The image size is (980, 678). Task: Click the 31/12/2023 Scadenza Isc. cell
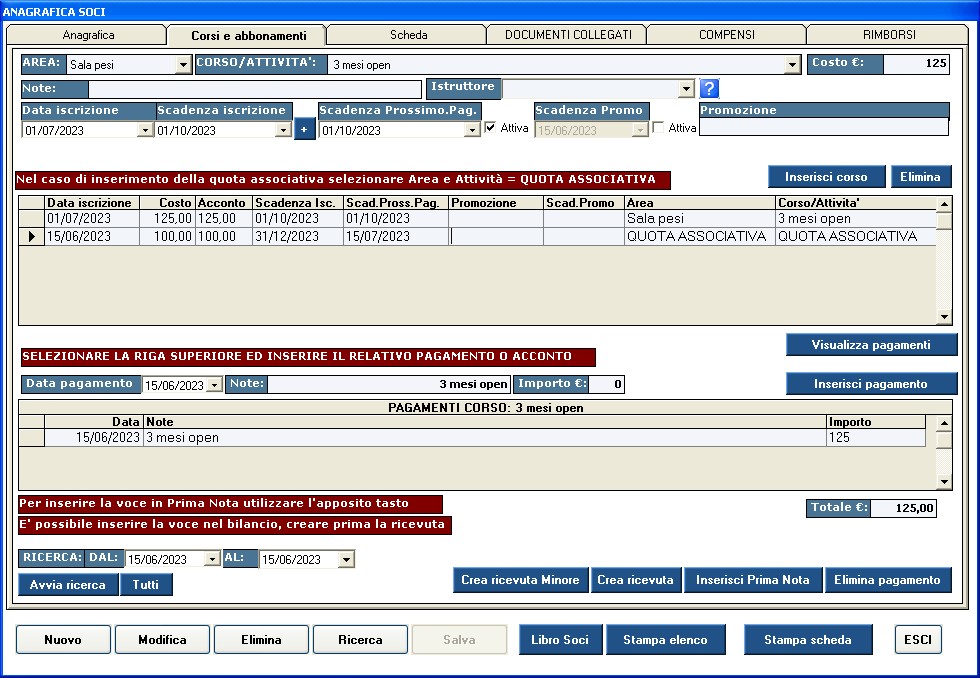(298, 237)
